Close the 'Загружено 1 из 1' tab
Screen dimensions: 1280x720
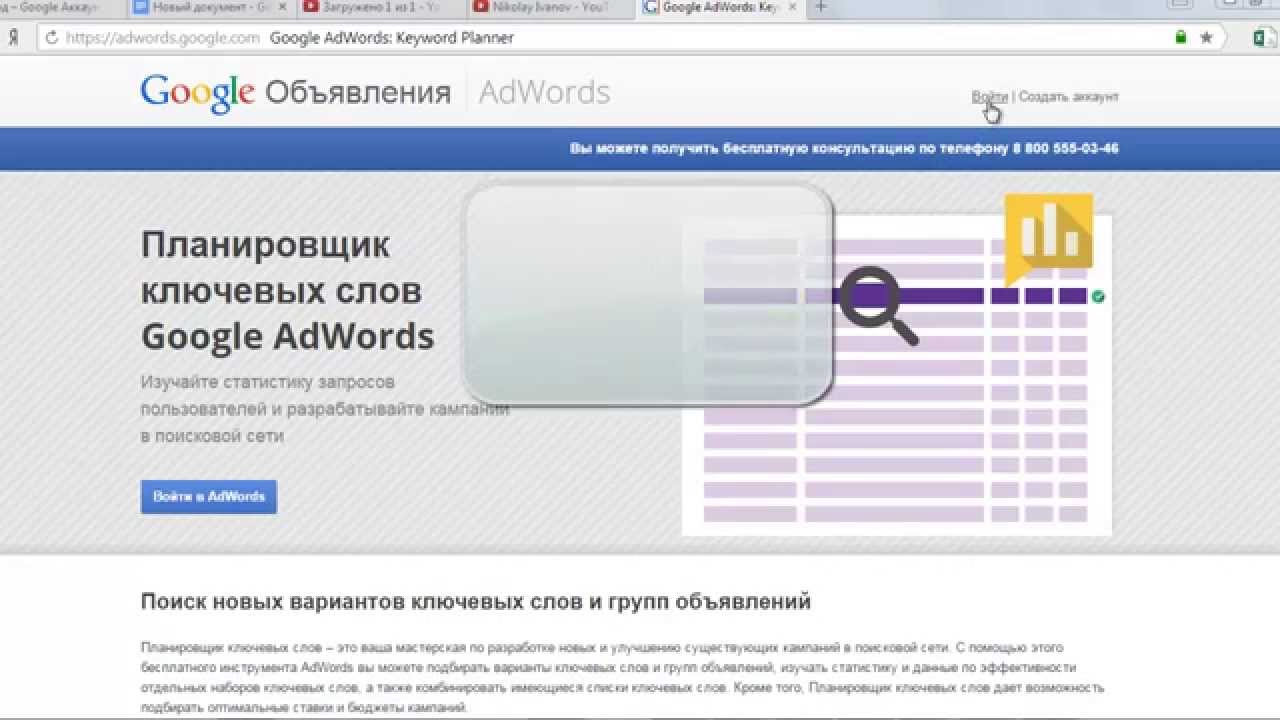click(451, 7)
